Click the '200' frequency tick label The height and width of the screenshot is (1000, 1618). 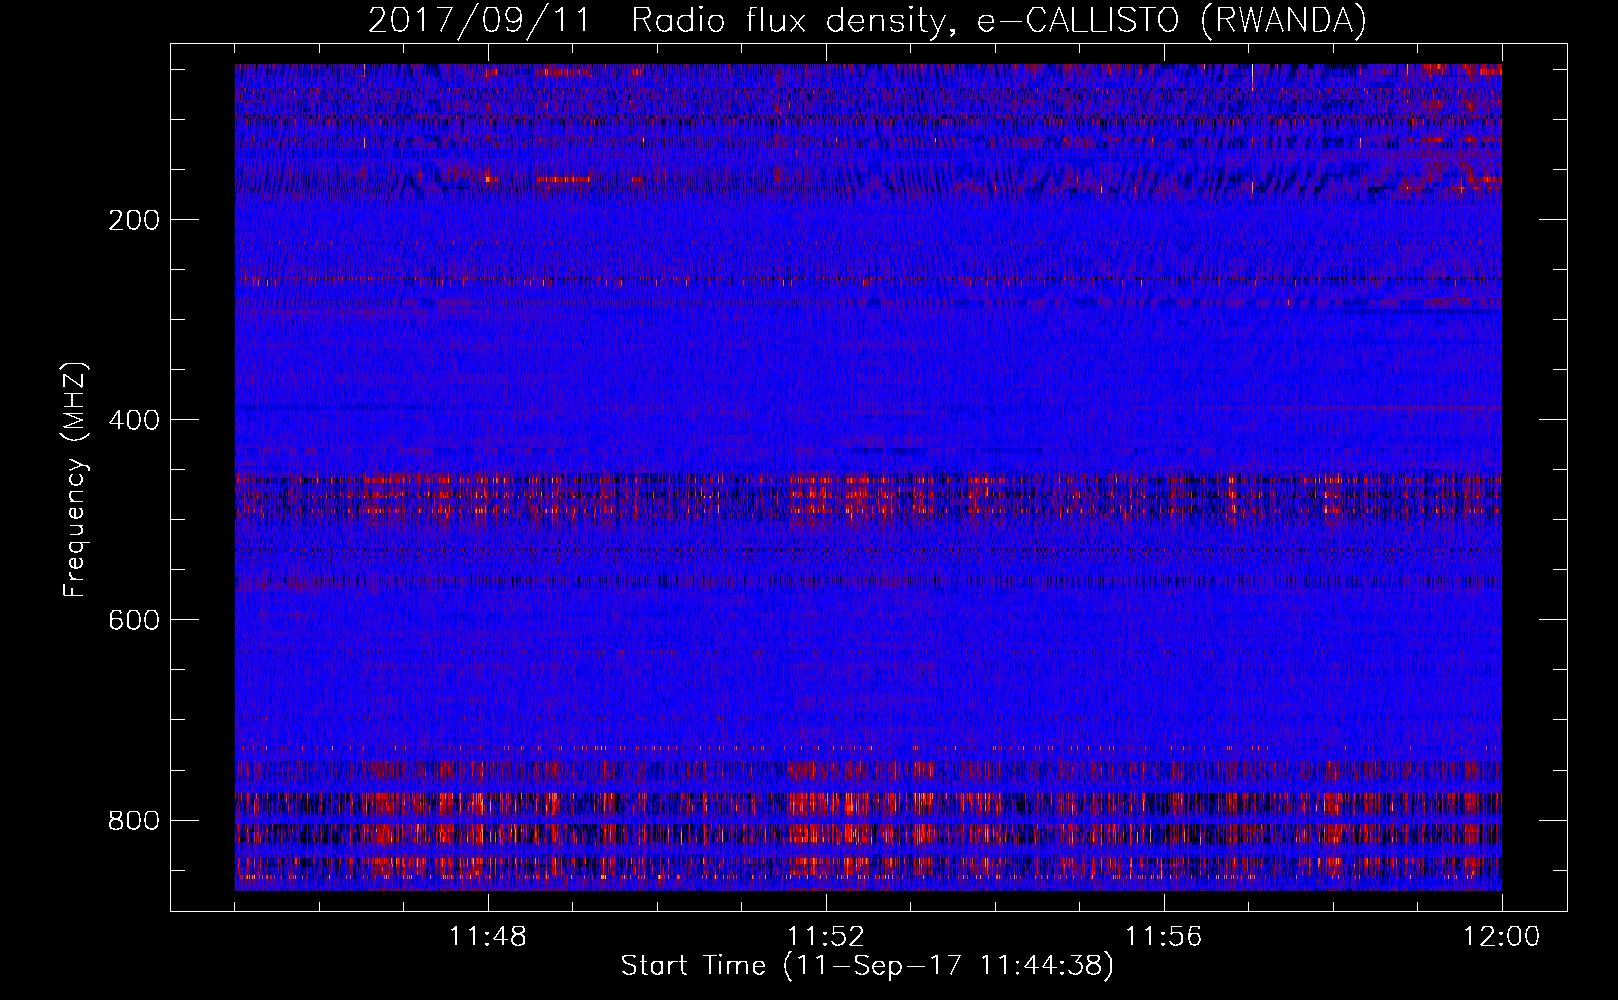click(134, 220)
